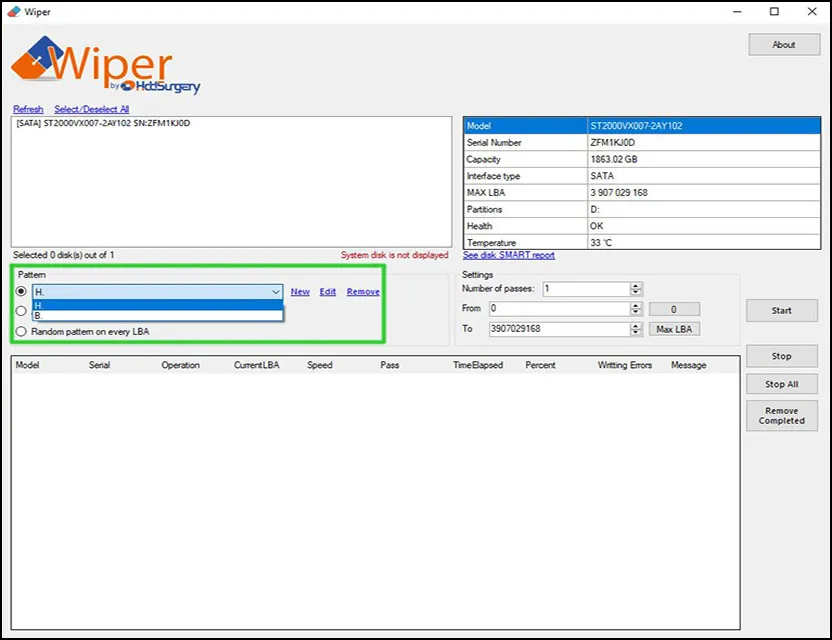This screenshot has width=832, height=640.
Task: Click the TimeElapsed column header
Action: click(x=478, y=365)
